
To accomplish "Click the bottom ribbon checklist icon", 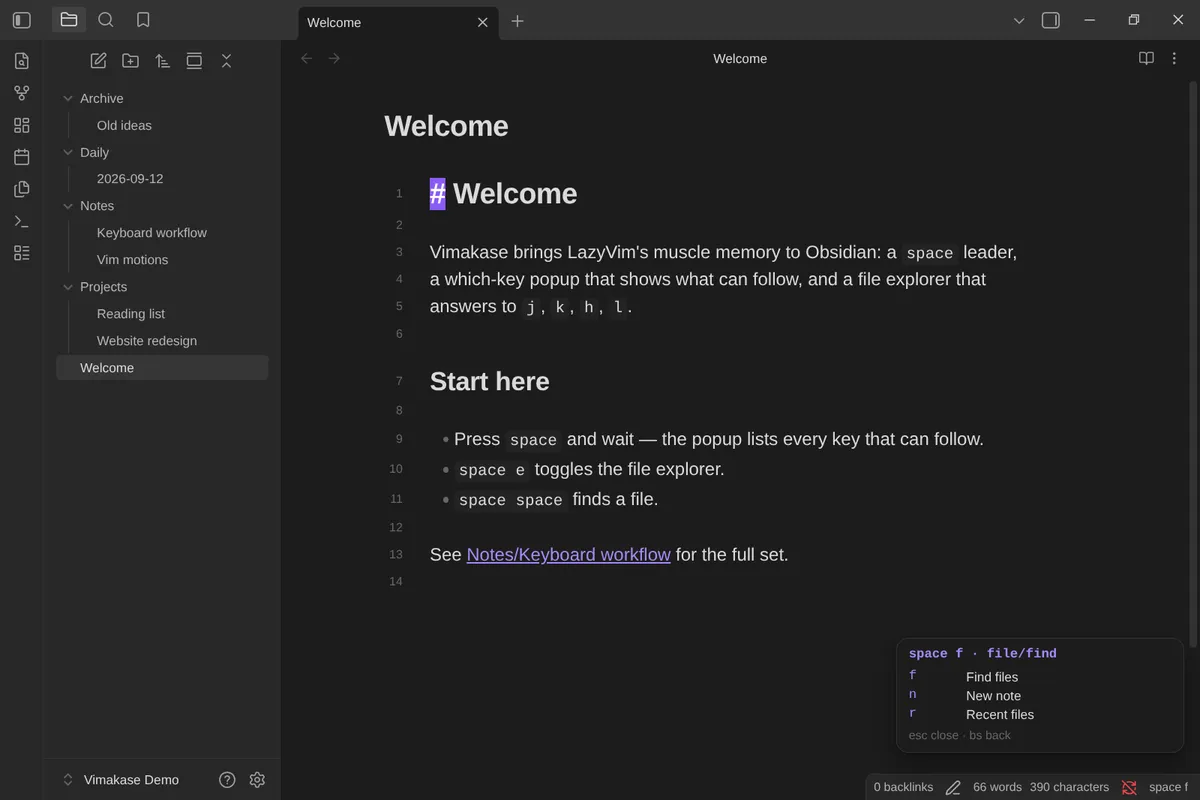I will click(21, 253).
